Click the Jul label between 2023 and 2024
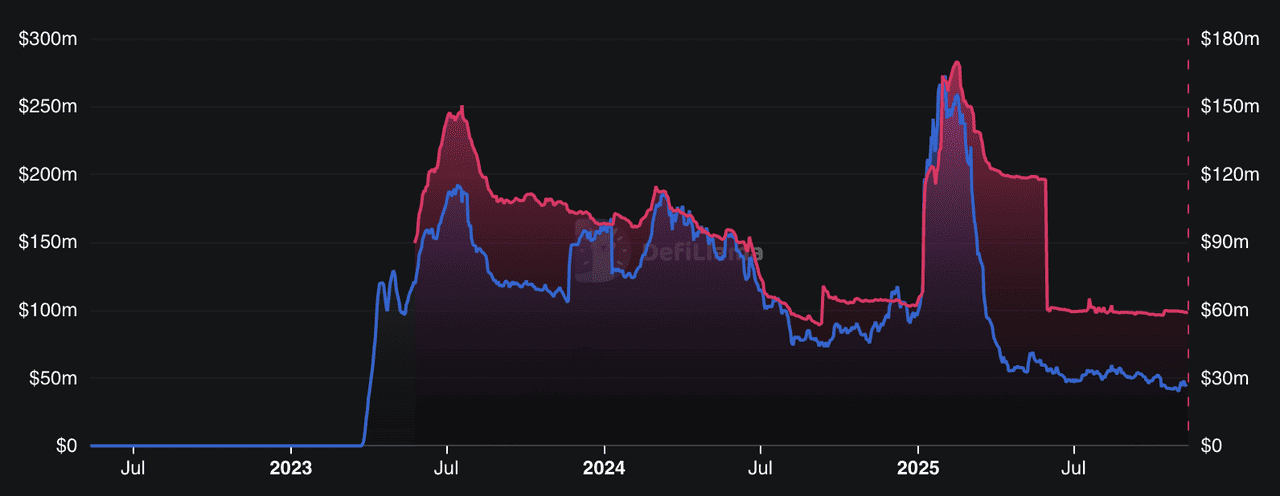Image resolution: width=1280 pixels, height=496 pixels. pos(447,467)
